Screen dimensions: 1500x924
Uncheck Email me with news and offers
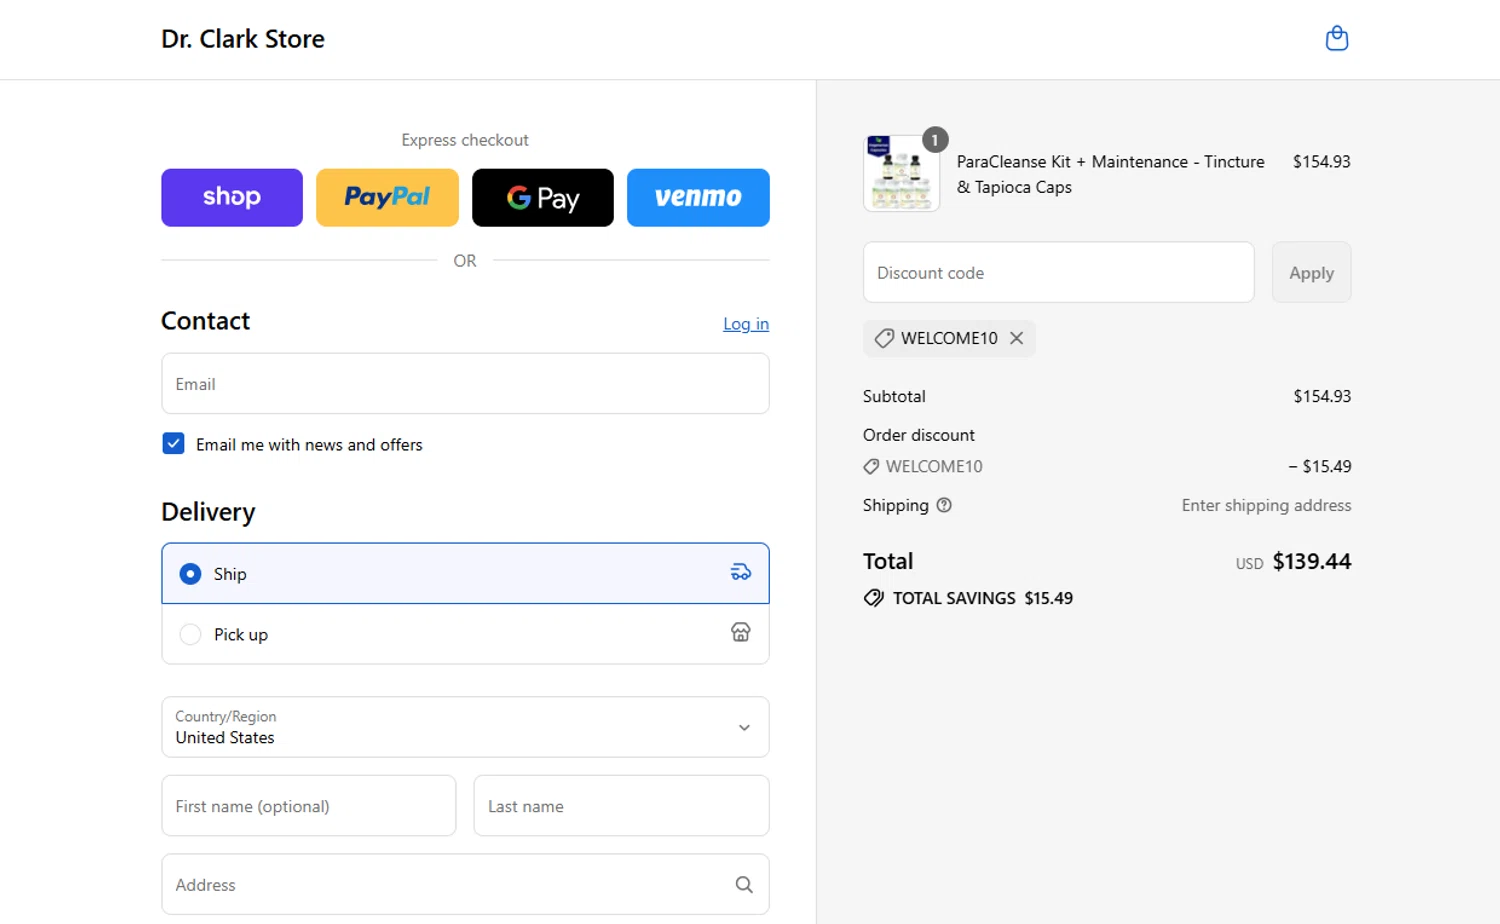click(173, 443)
